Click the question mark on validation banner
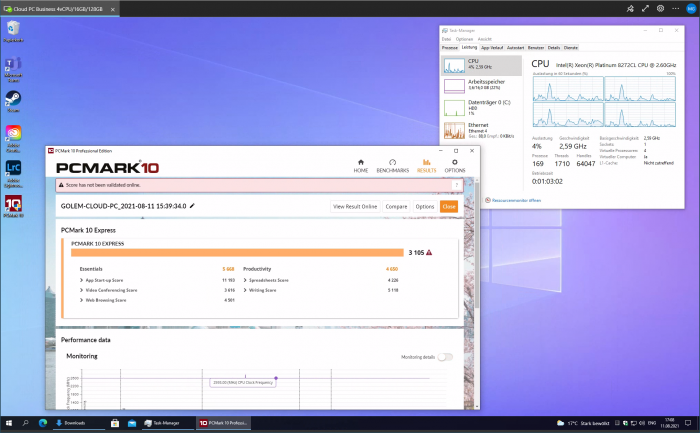This screenshot has width=700, height=433. point(457,185)
